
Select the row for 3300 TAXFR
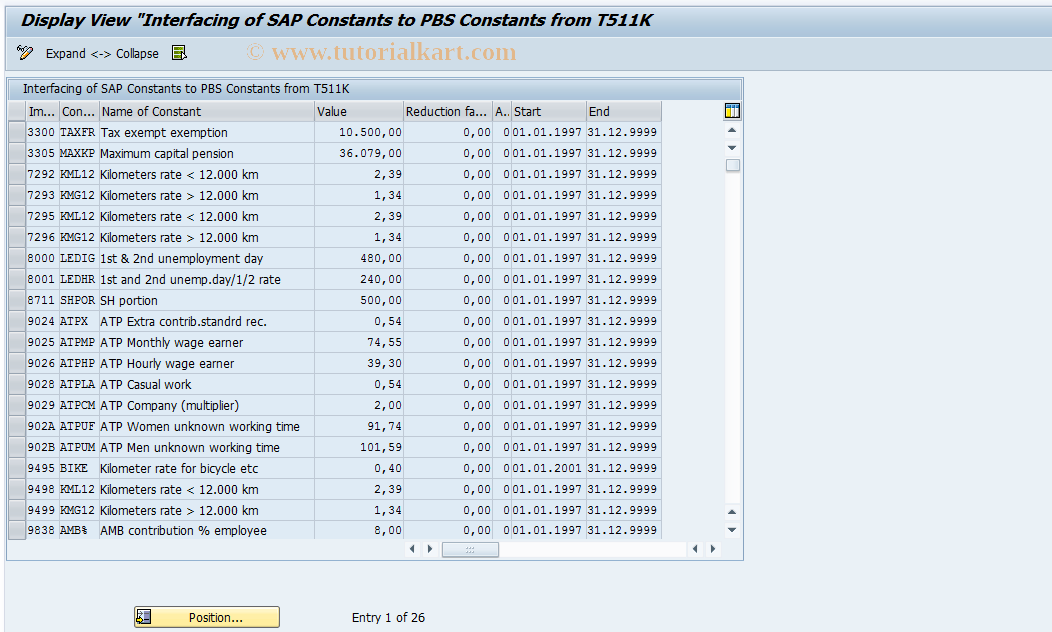tap(17, 132)
